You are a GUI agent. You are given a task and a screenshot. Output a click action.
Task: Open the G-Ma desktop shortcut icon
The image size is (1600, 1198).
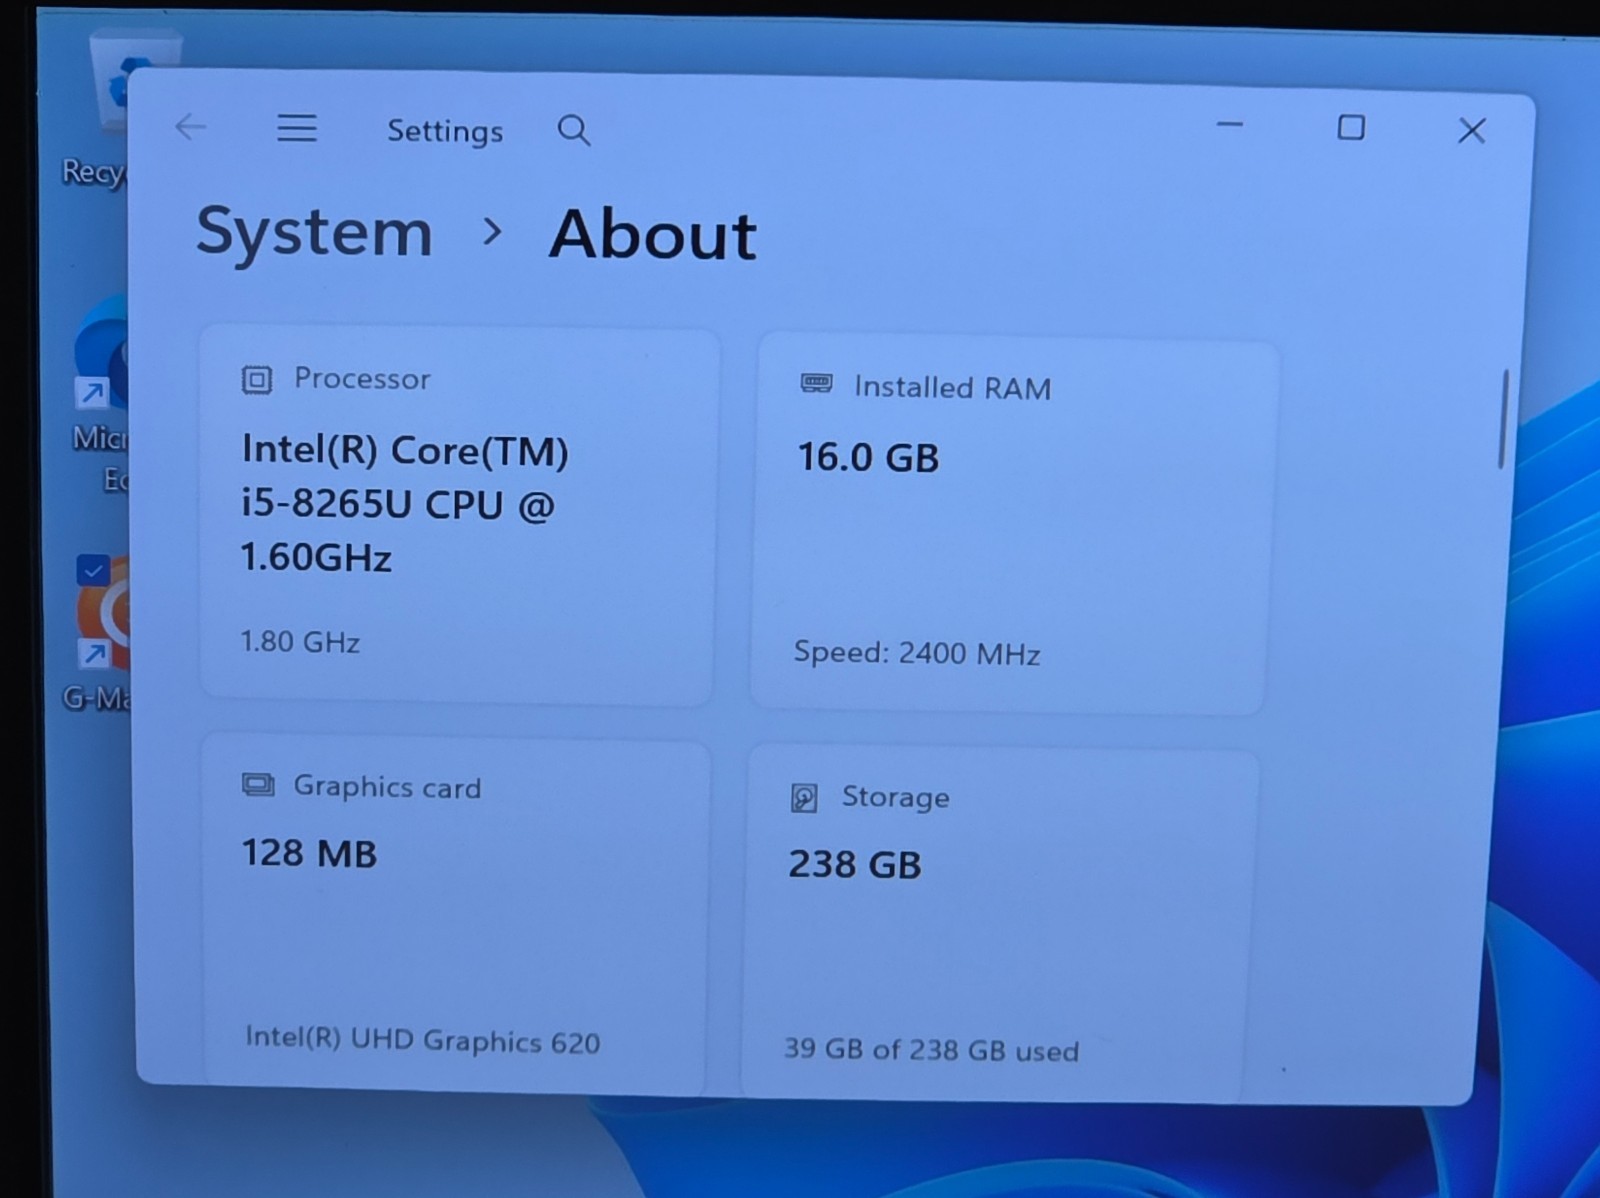pos(100,635)
